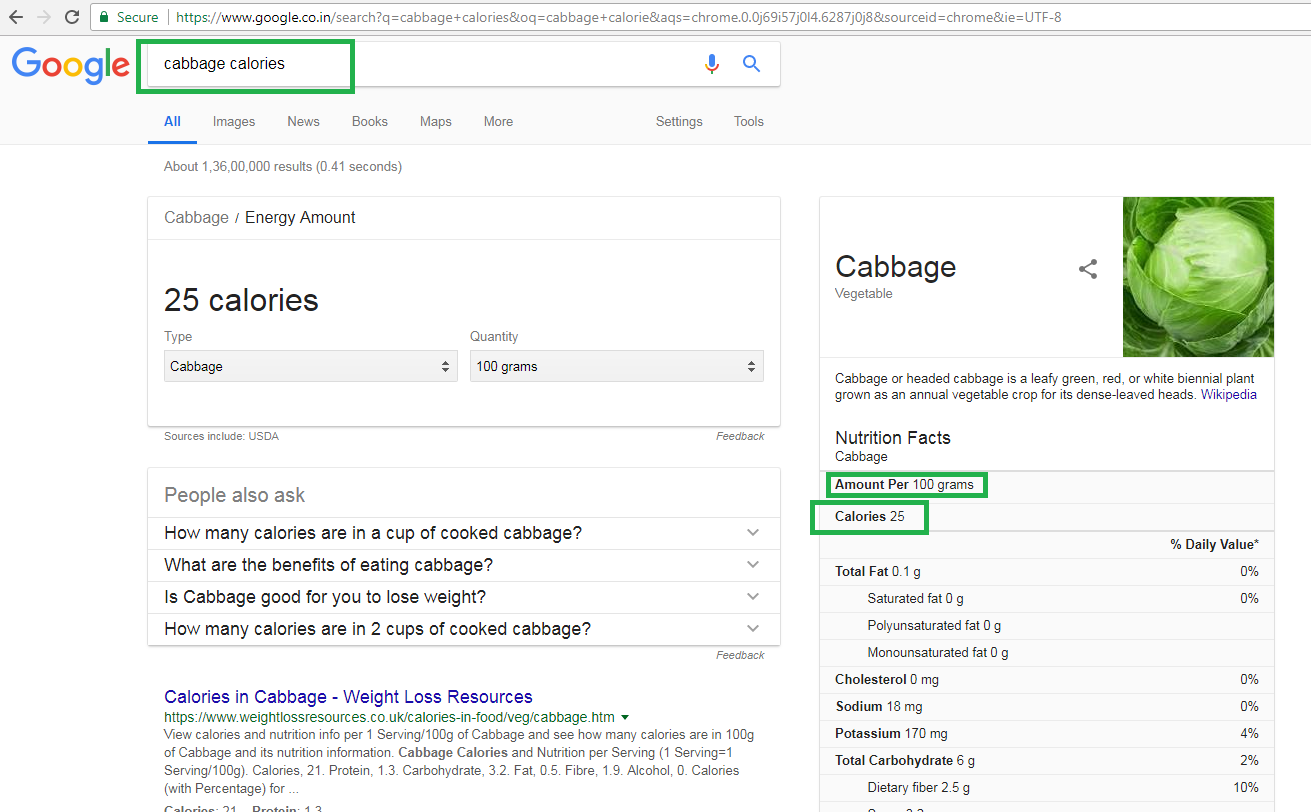1311x812 pixels.
Task: Click 'Dietary fiber 2.5 g' row
Action: pos(1047,787)
